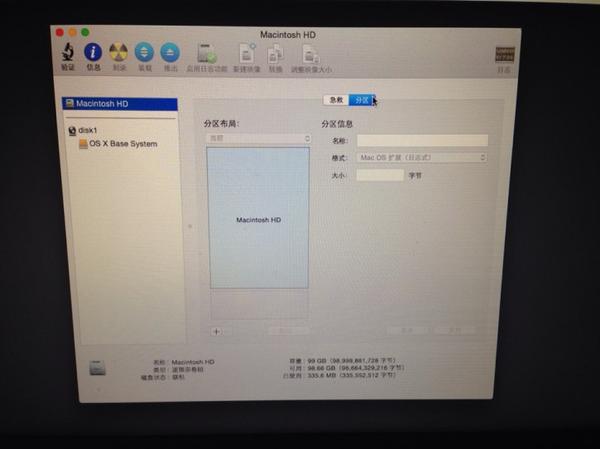600x449 pixels.
Task: Click the Macintosh HD icon in sidebar
Action: (x=69, y=103)
